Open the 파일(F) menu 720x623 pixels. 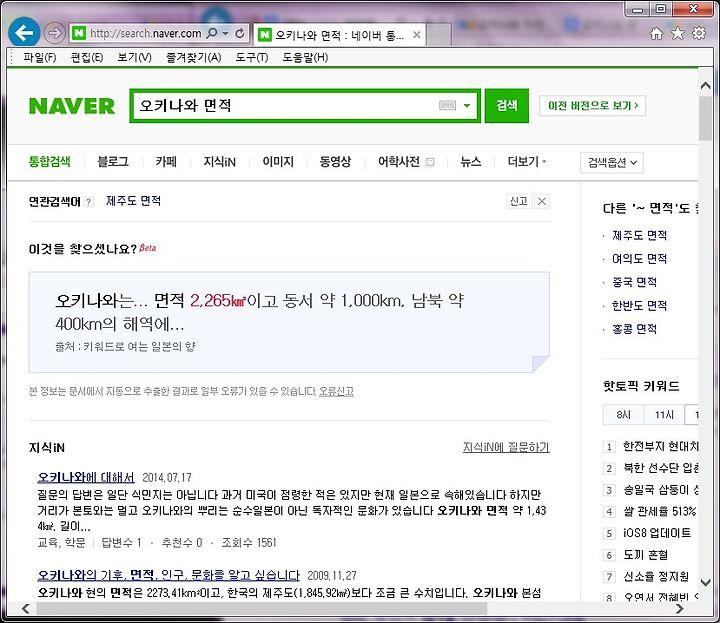(x=40, y=58)
